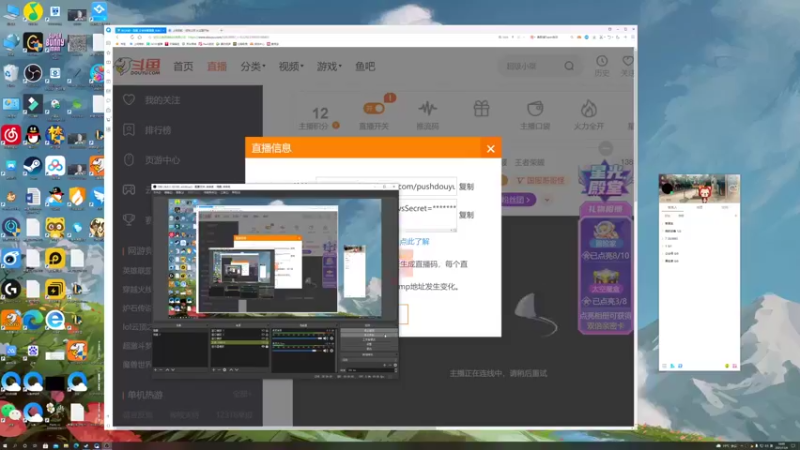This screenshot has height=450, width=800.
Task: Open the Microsoft Edge desktop icon
Action: [x=33, y=320]
